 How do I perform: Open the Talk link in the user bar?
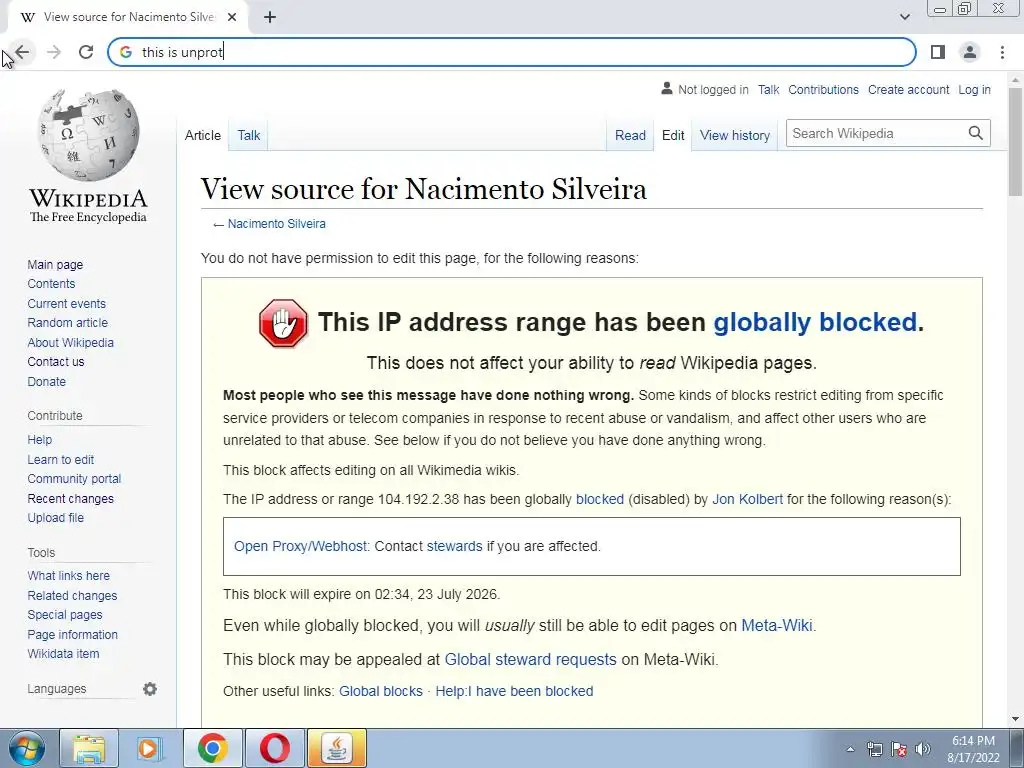(x=769, y=89)
